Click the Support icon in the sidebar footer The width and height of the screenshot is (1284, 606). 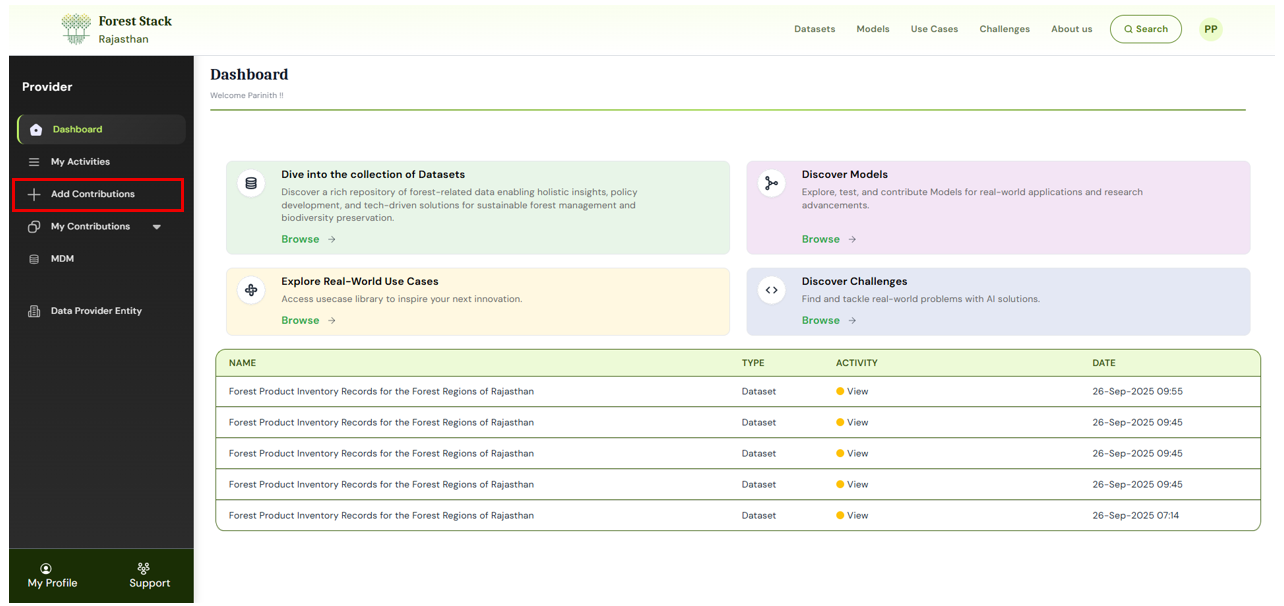point(143,568)
